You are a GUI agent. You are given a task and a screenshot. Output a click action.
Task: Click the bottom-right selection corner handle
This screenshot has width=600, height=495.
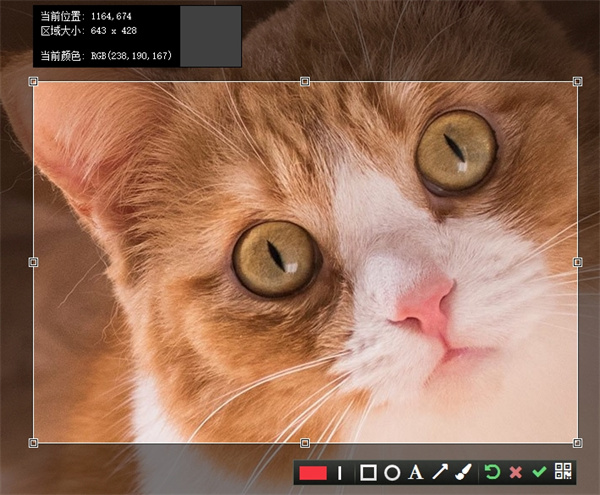click(577, 442)
